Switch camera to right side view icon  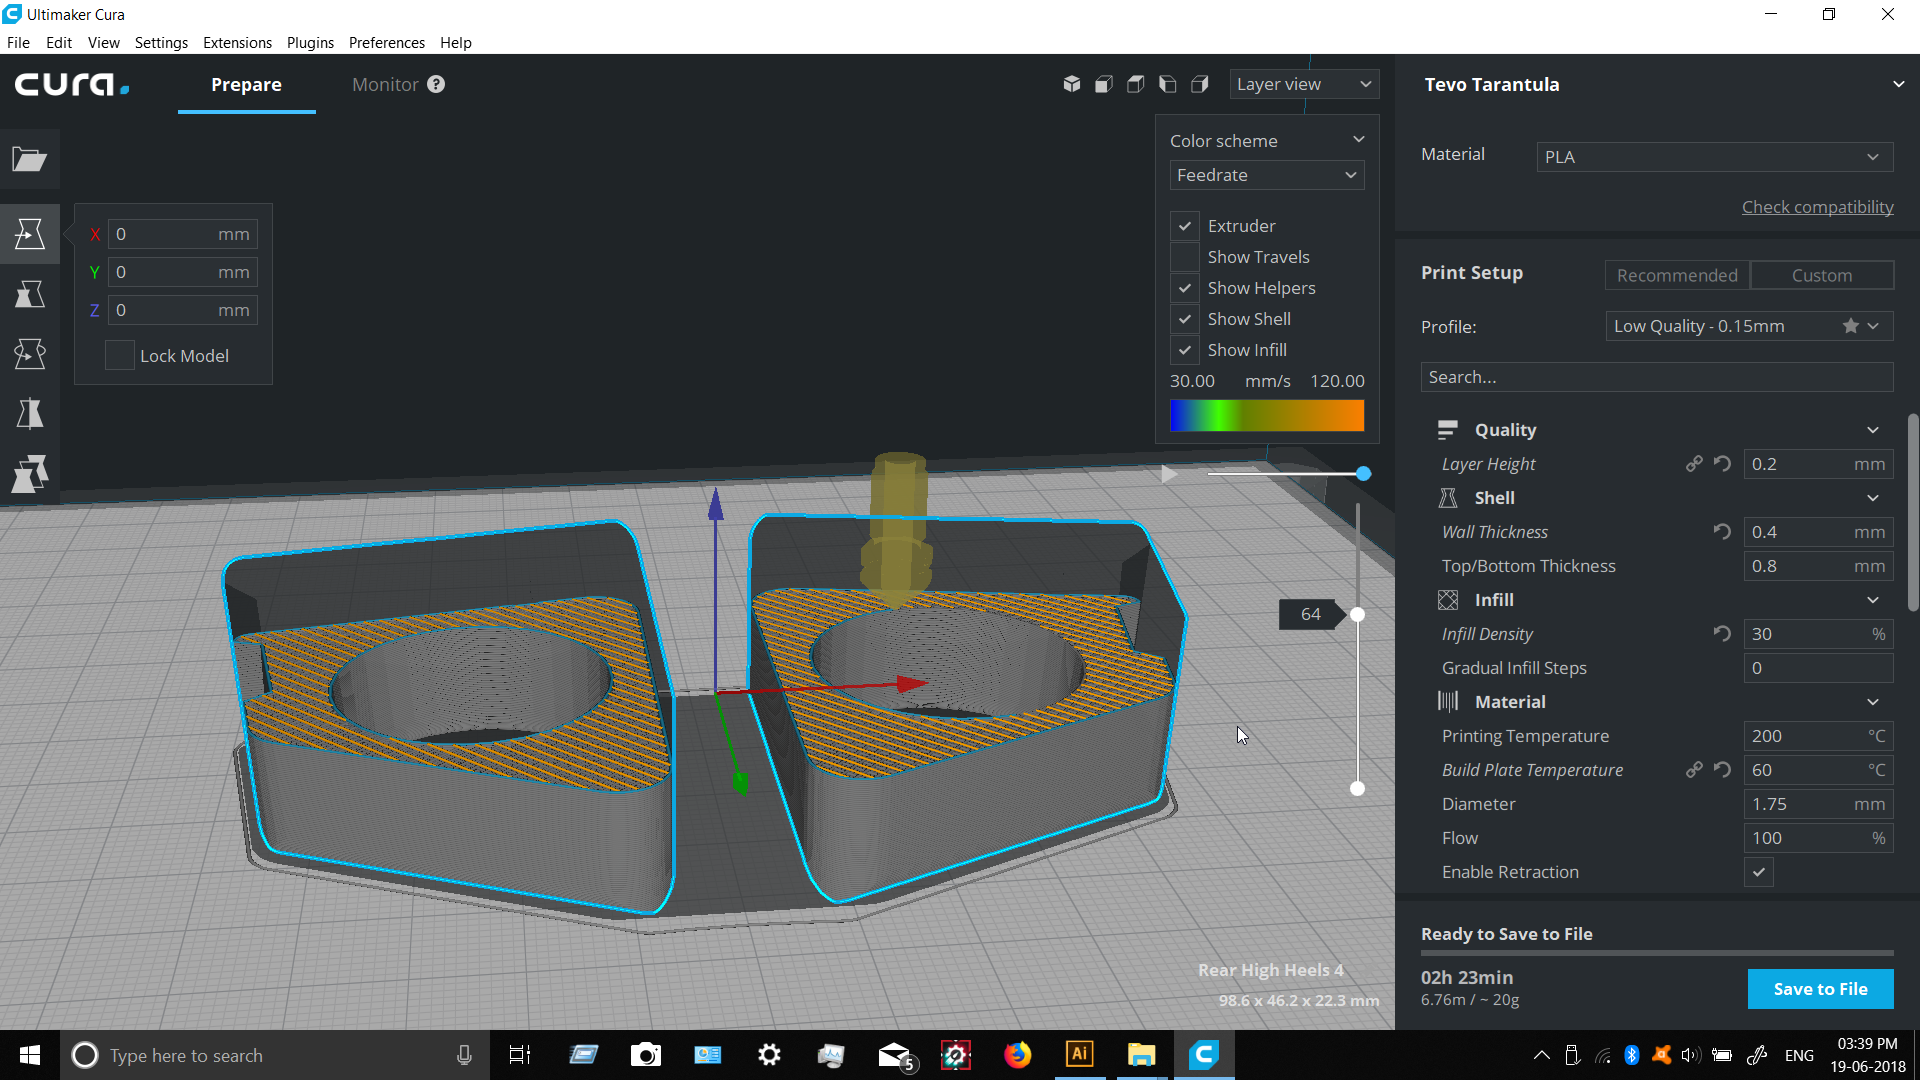point(1200,84)
